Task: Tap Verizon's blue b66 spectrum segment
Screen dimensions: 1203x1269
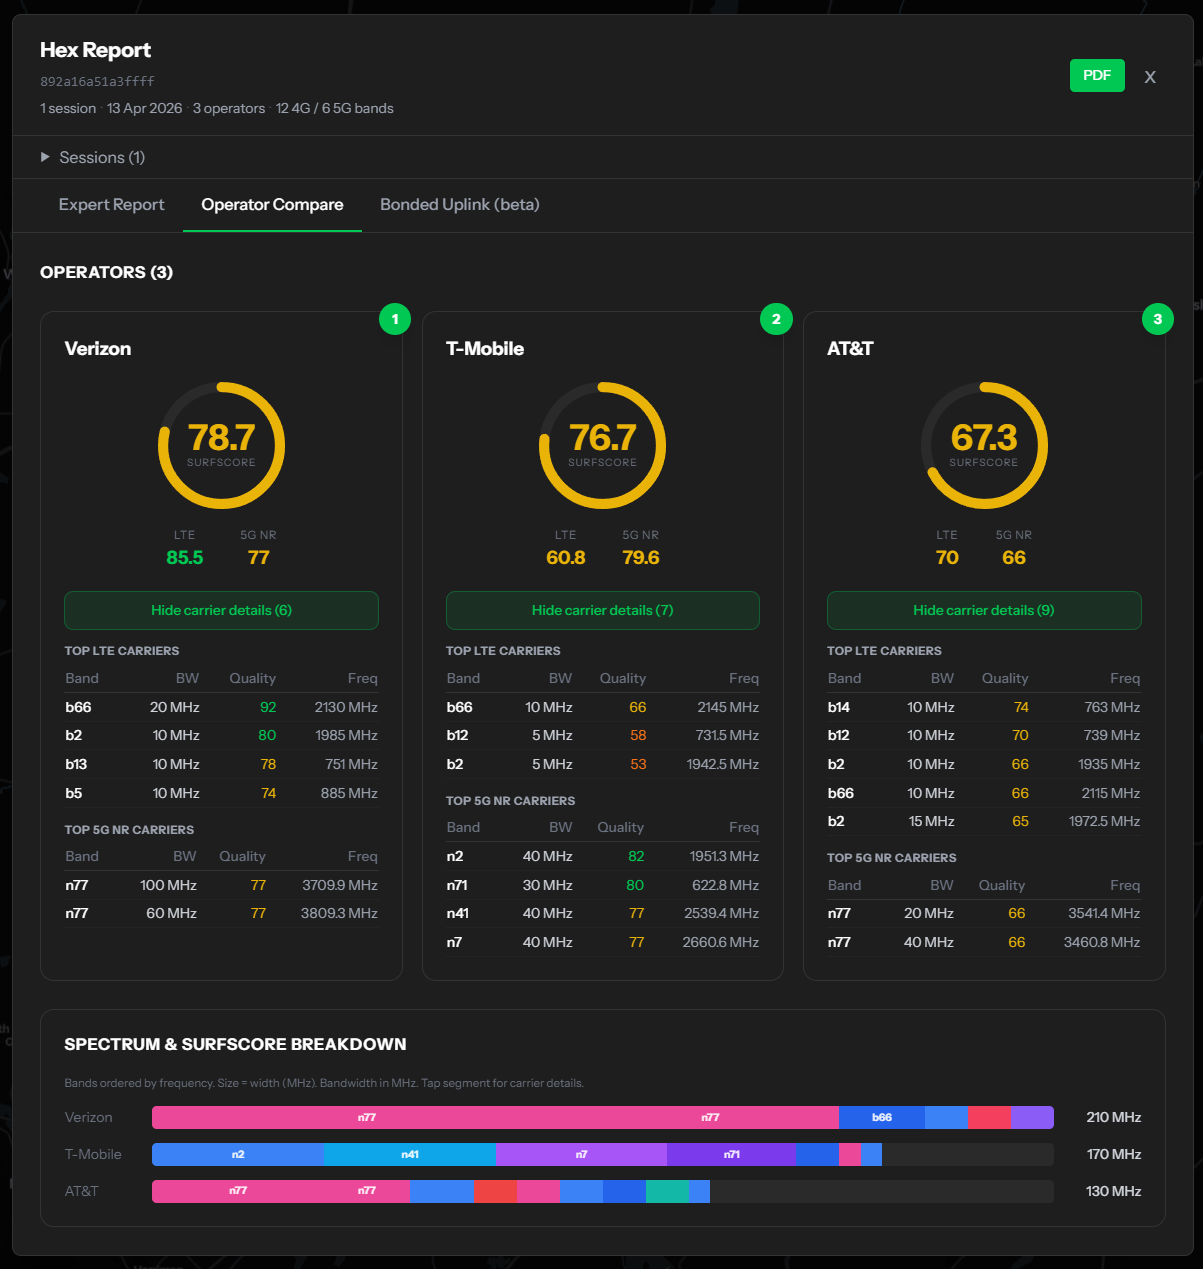Action: 882,1117
